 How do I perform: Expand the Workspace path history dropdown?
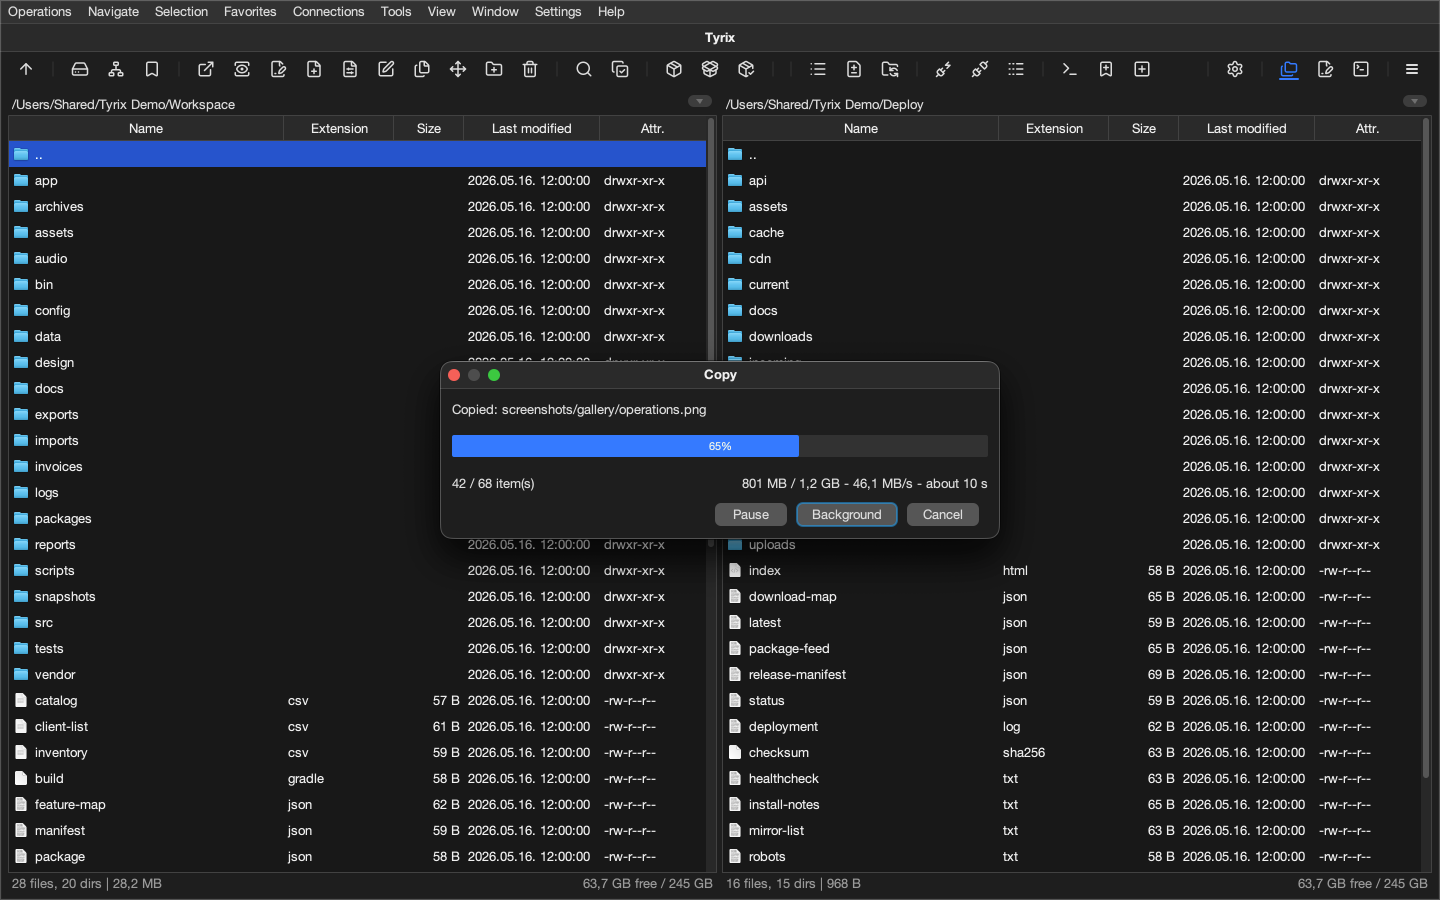(700, 101)
